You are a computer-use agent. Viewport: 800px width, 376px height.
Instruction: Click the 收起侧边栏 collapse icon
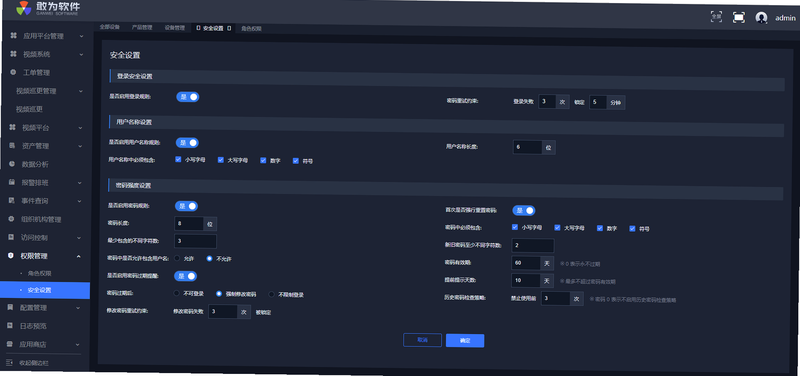(x=9, y=363)
